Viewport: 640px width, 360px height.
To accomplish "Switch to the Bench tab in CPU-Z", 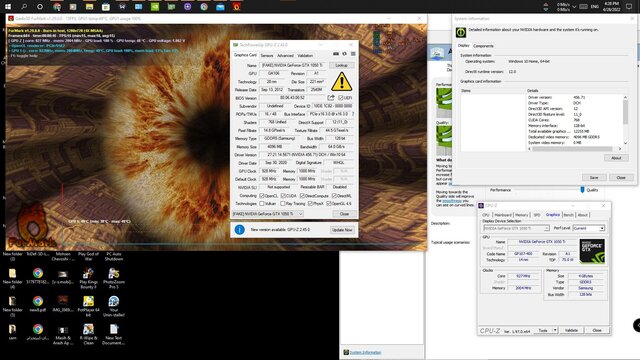I will coord(568,215).
